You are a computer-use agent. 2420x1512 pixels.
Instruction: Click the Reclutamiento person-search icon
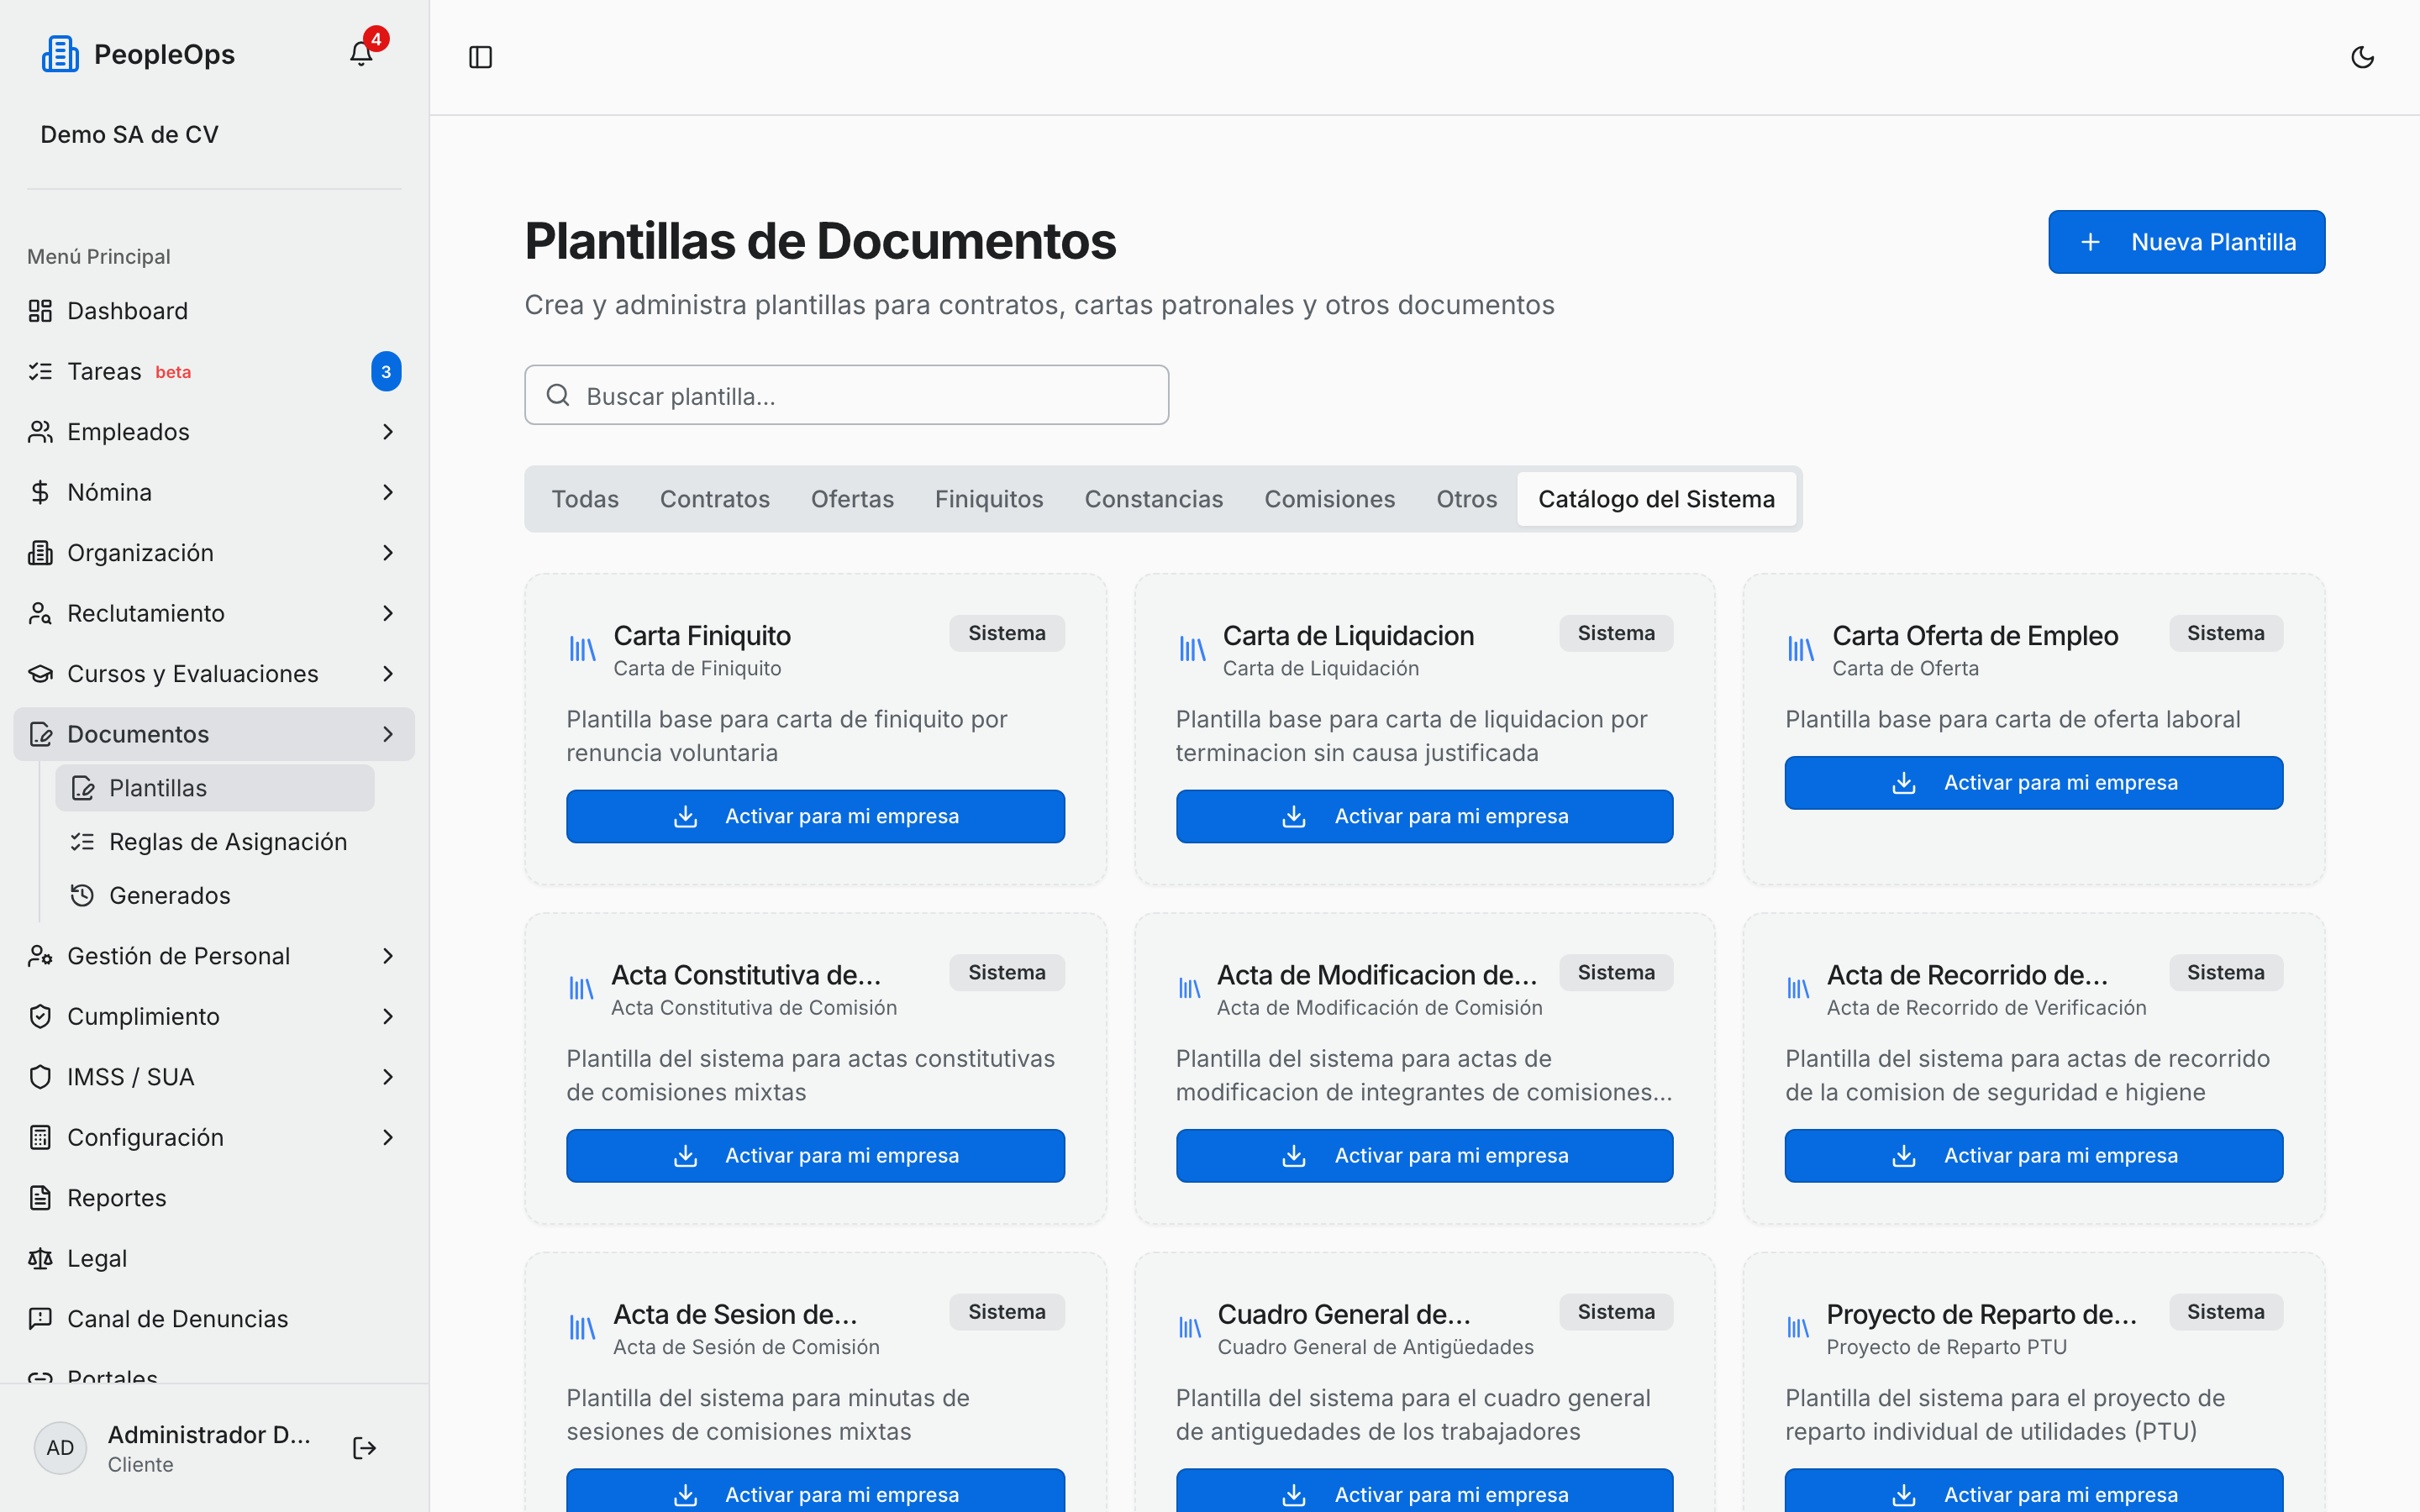[x=40, y=613]
